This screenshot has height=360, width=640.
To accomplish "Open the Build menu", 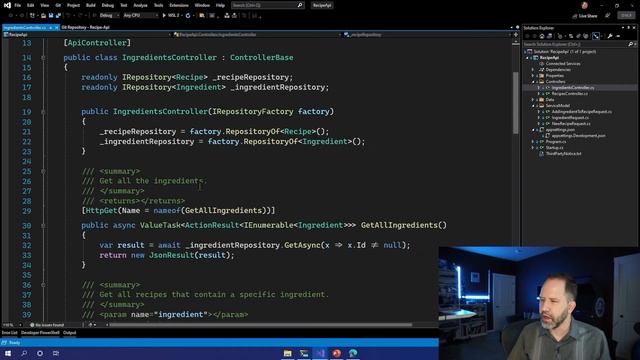I will pyautogui.click(x=91, y=5).
